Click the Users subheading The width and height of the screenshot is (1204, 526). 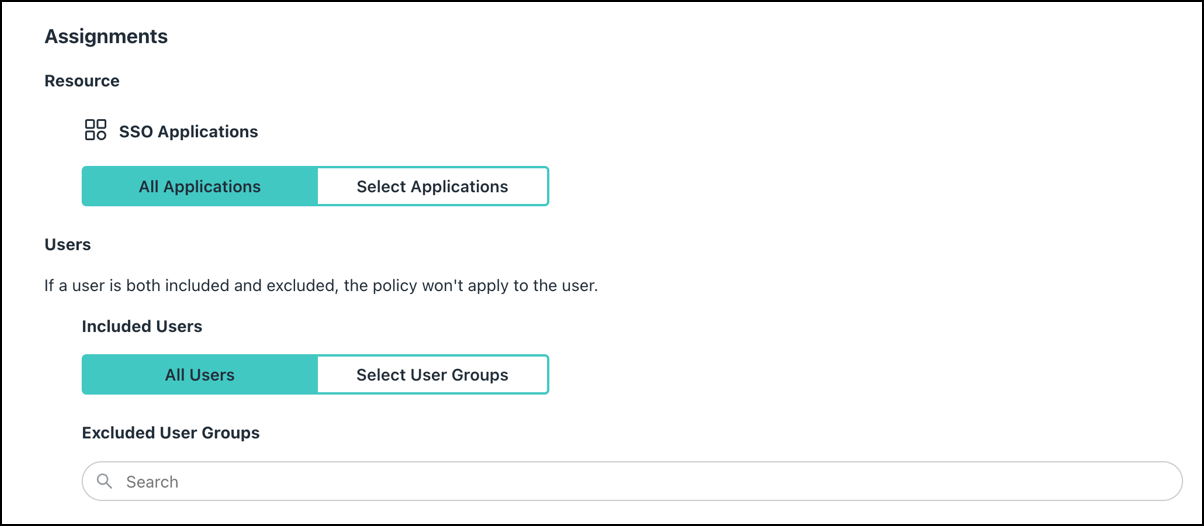pos(68,245)
